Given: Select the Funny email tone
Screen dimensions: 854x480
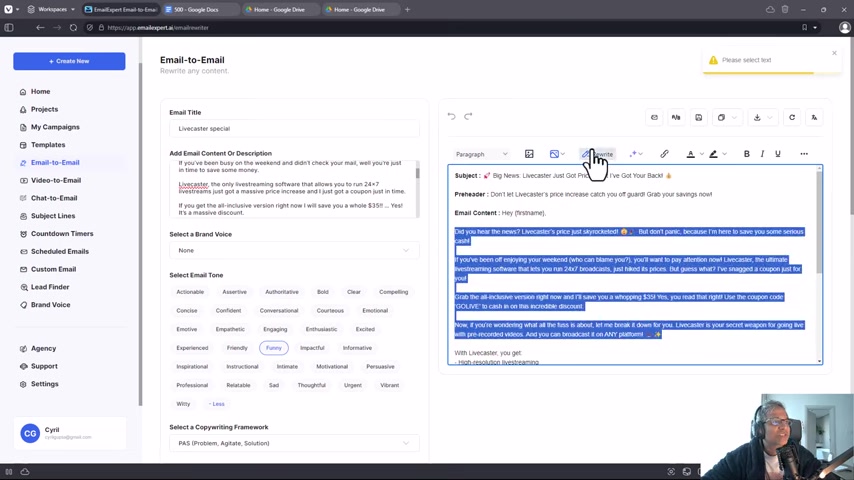Looking at the screenshot, I should 273,348.
